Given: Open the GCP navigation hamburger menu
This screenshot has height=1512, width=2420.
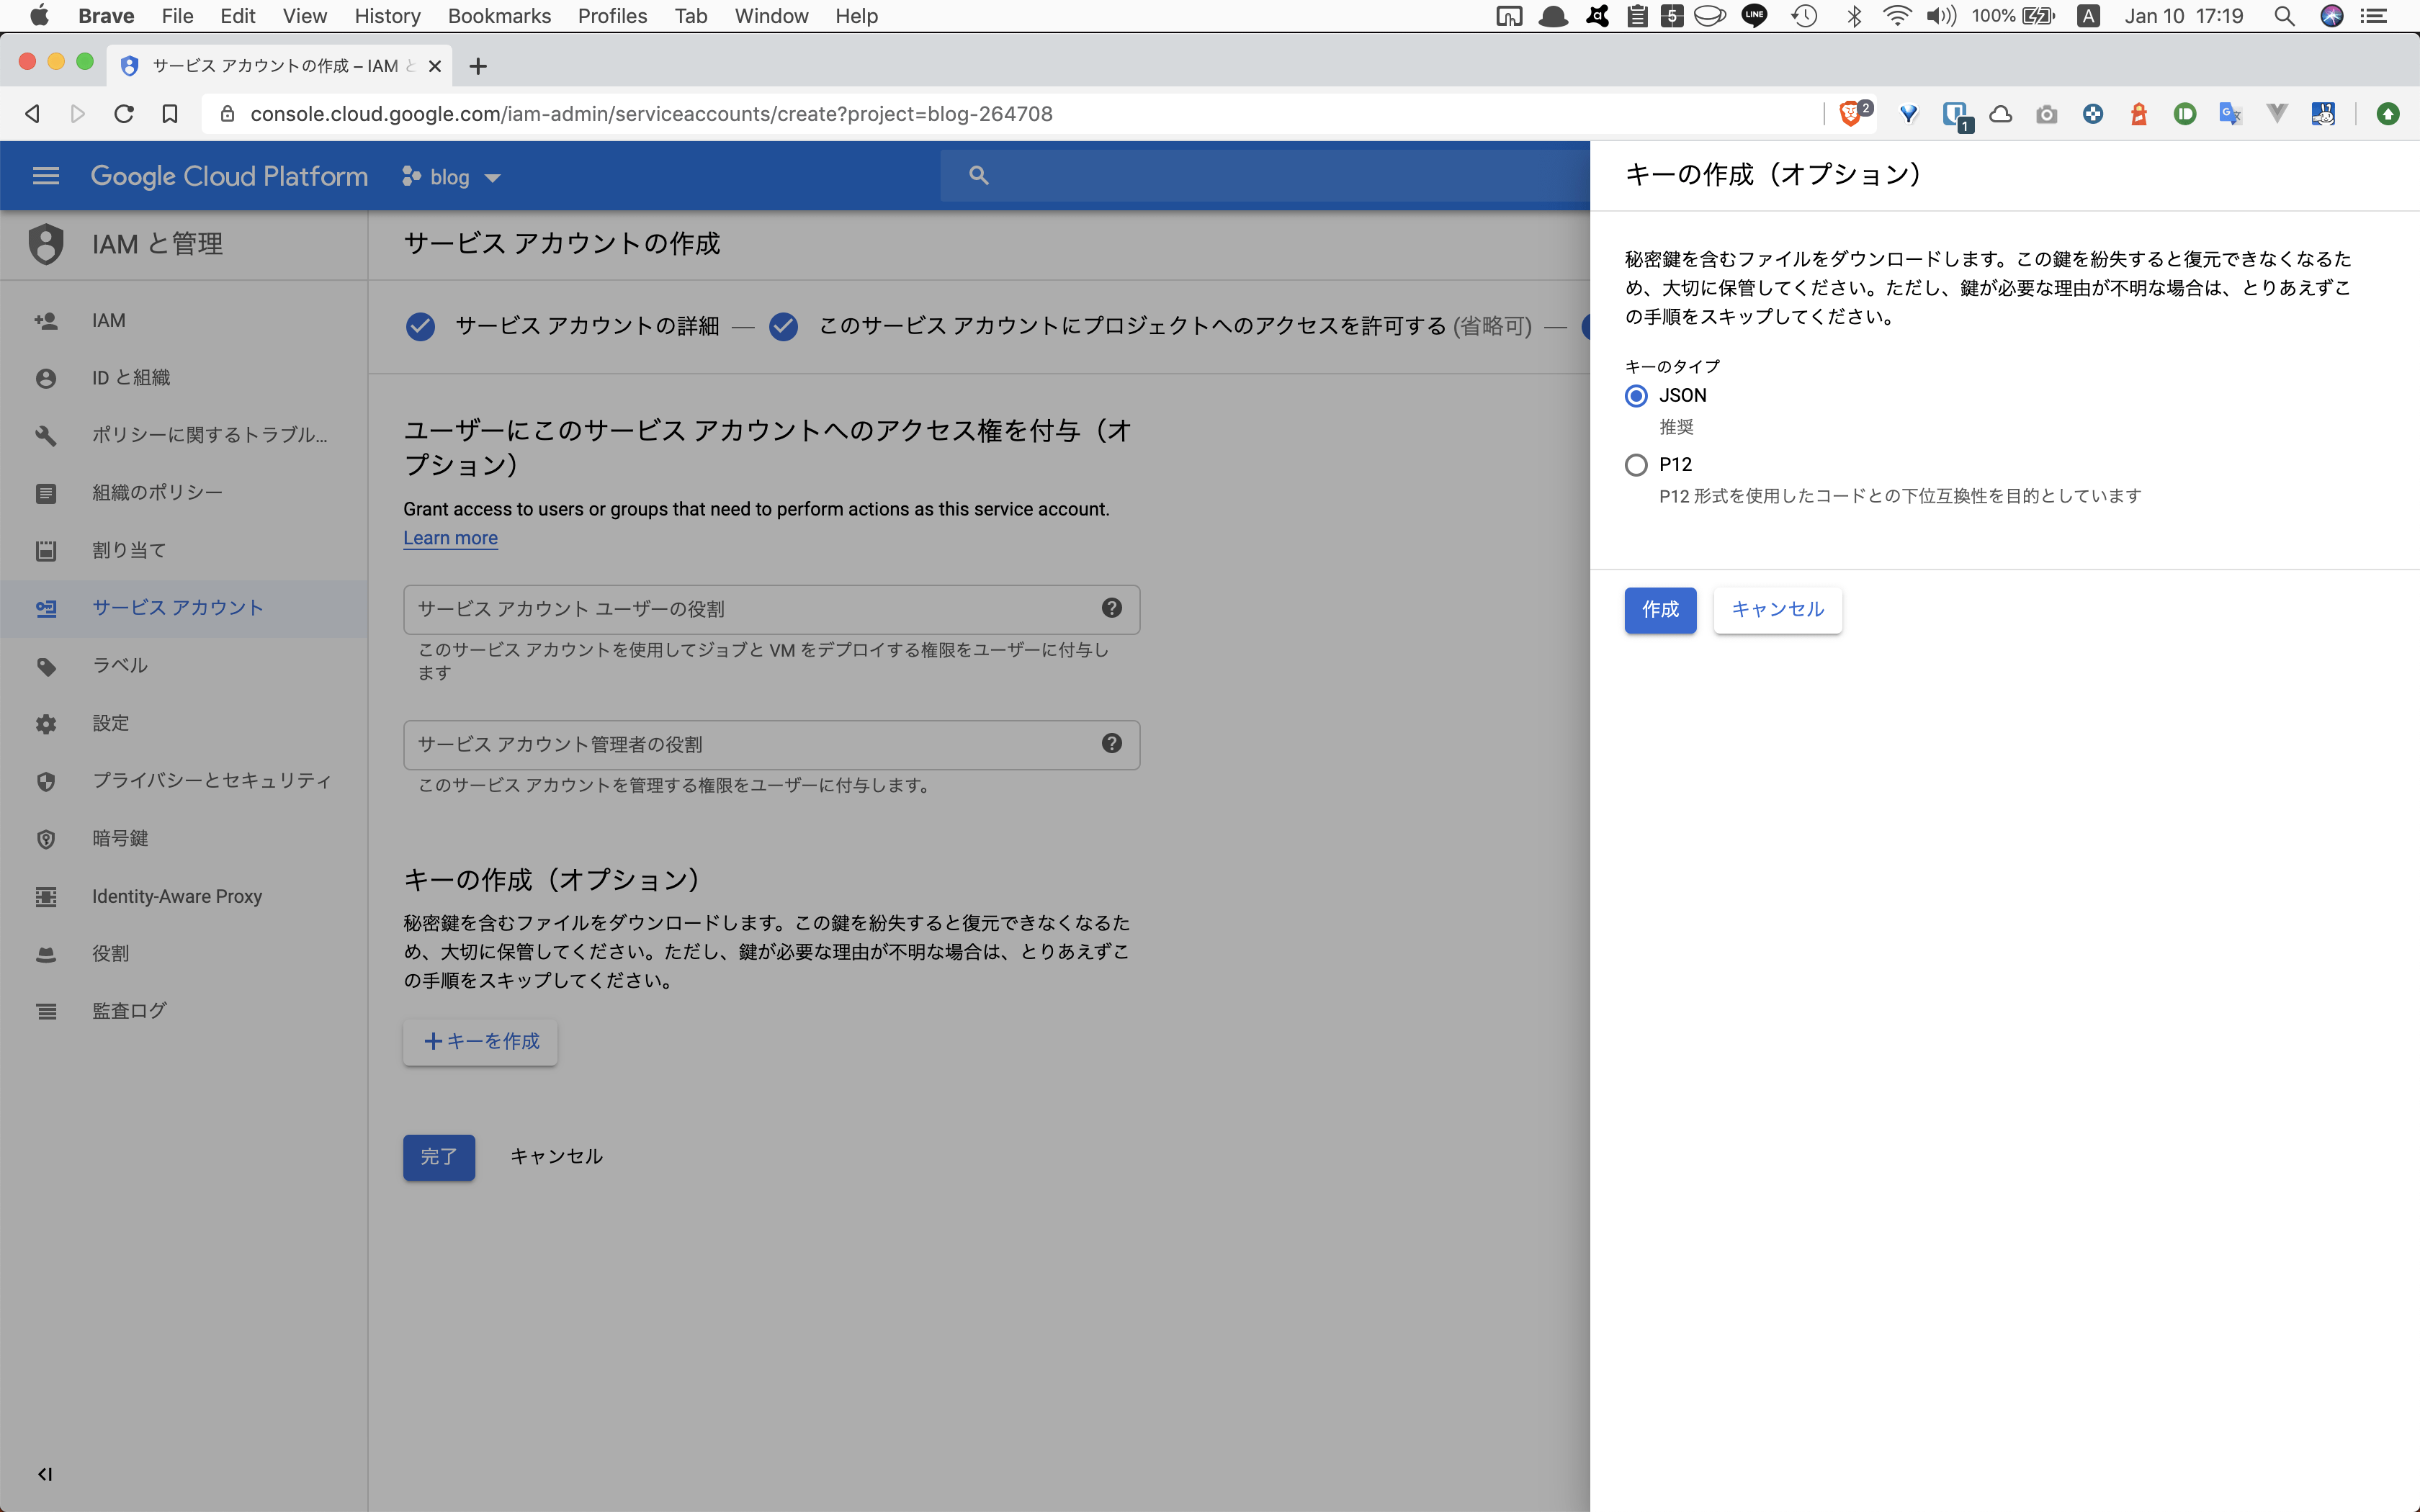Looking at the screenshot, I should (x=45, y=175).
